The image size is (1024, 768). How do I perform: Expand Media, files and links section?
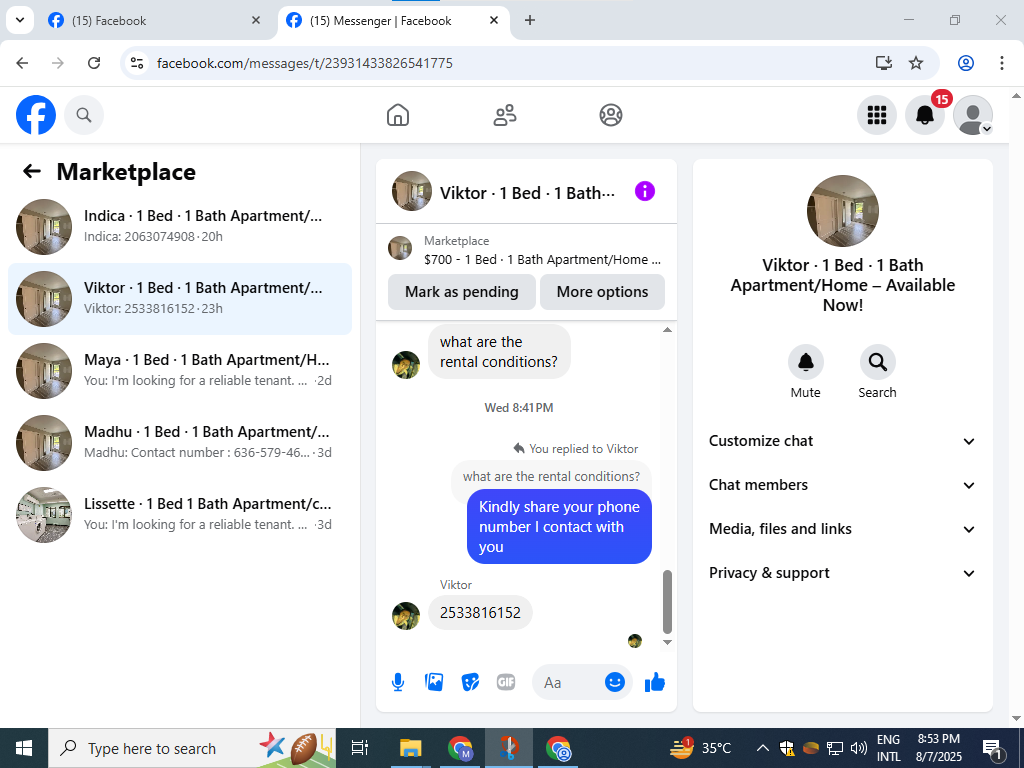842,529
